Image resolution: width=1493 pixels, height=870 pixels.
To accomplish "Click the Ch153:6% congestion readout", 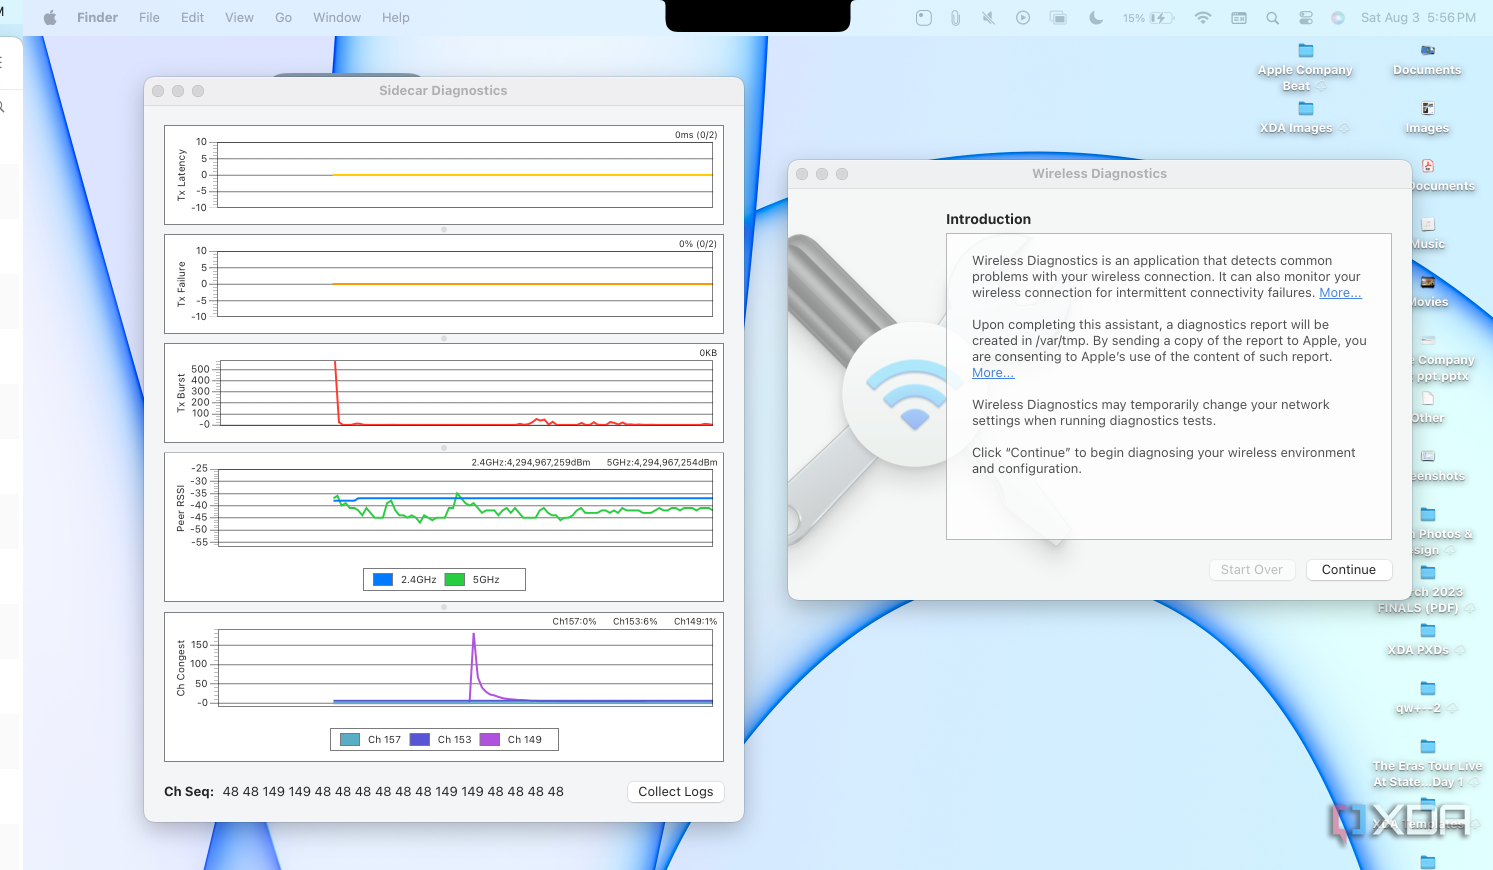I will coord(635,622).
